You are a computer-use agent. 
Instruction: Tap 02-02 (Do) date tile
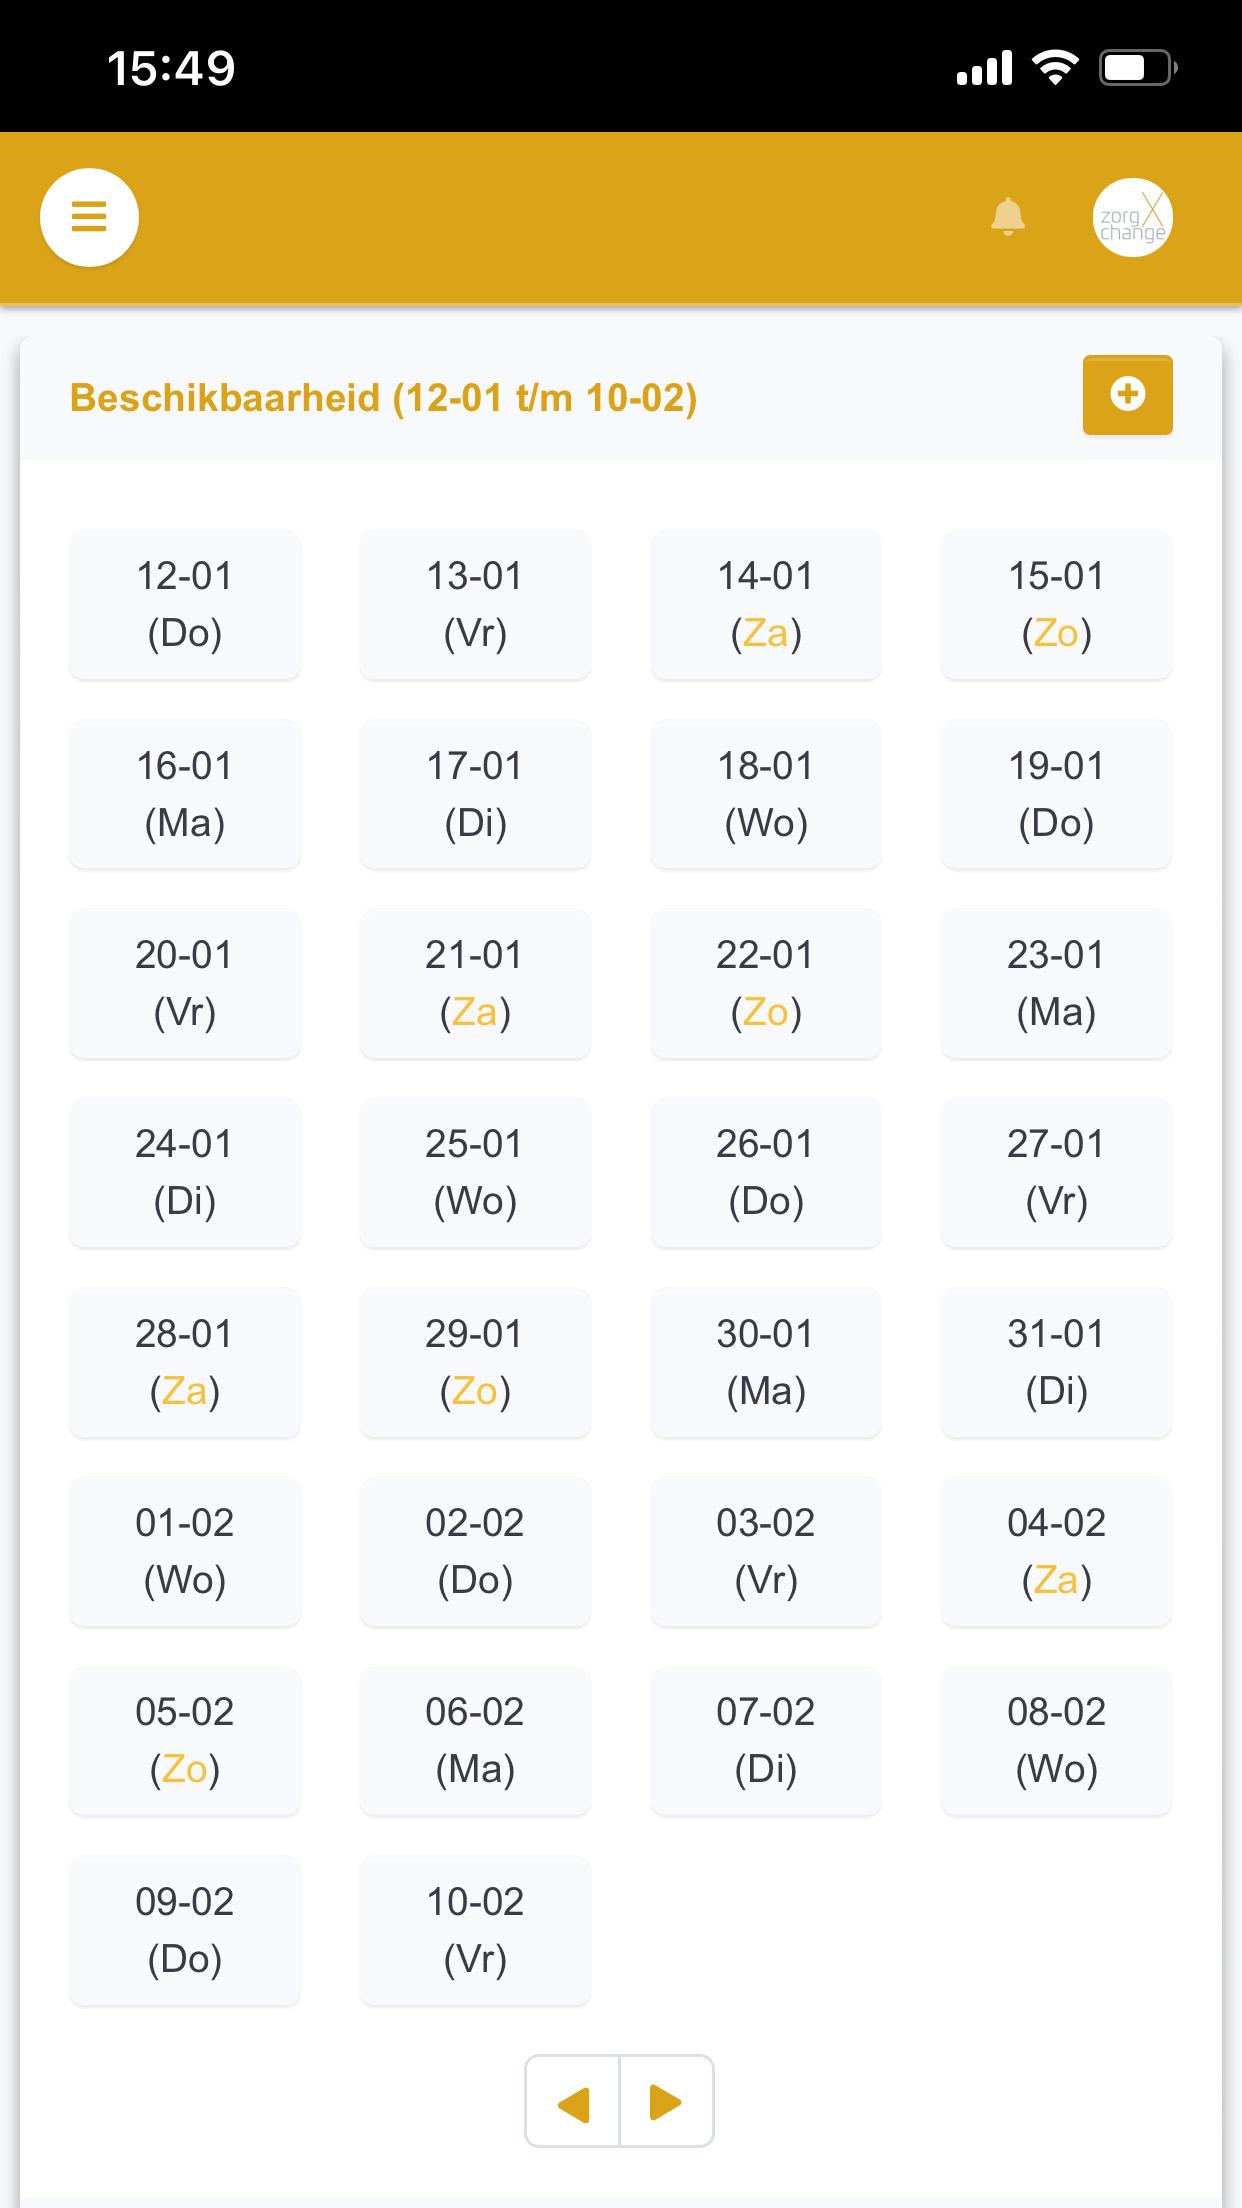475,1551
